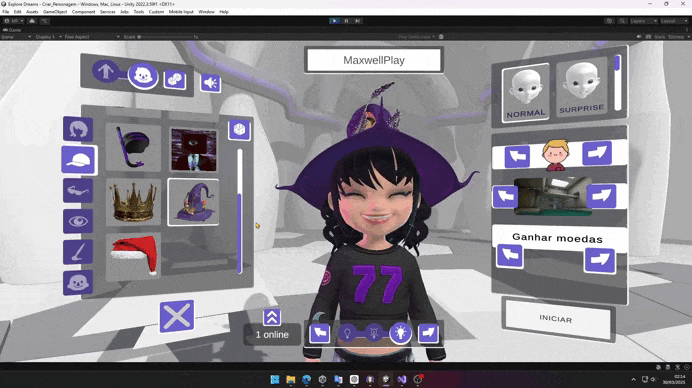Screen dimensions: 692x388
Task: Enable the brightest light bulb option
Action: [400, 332]
